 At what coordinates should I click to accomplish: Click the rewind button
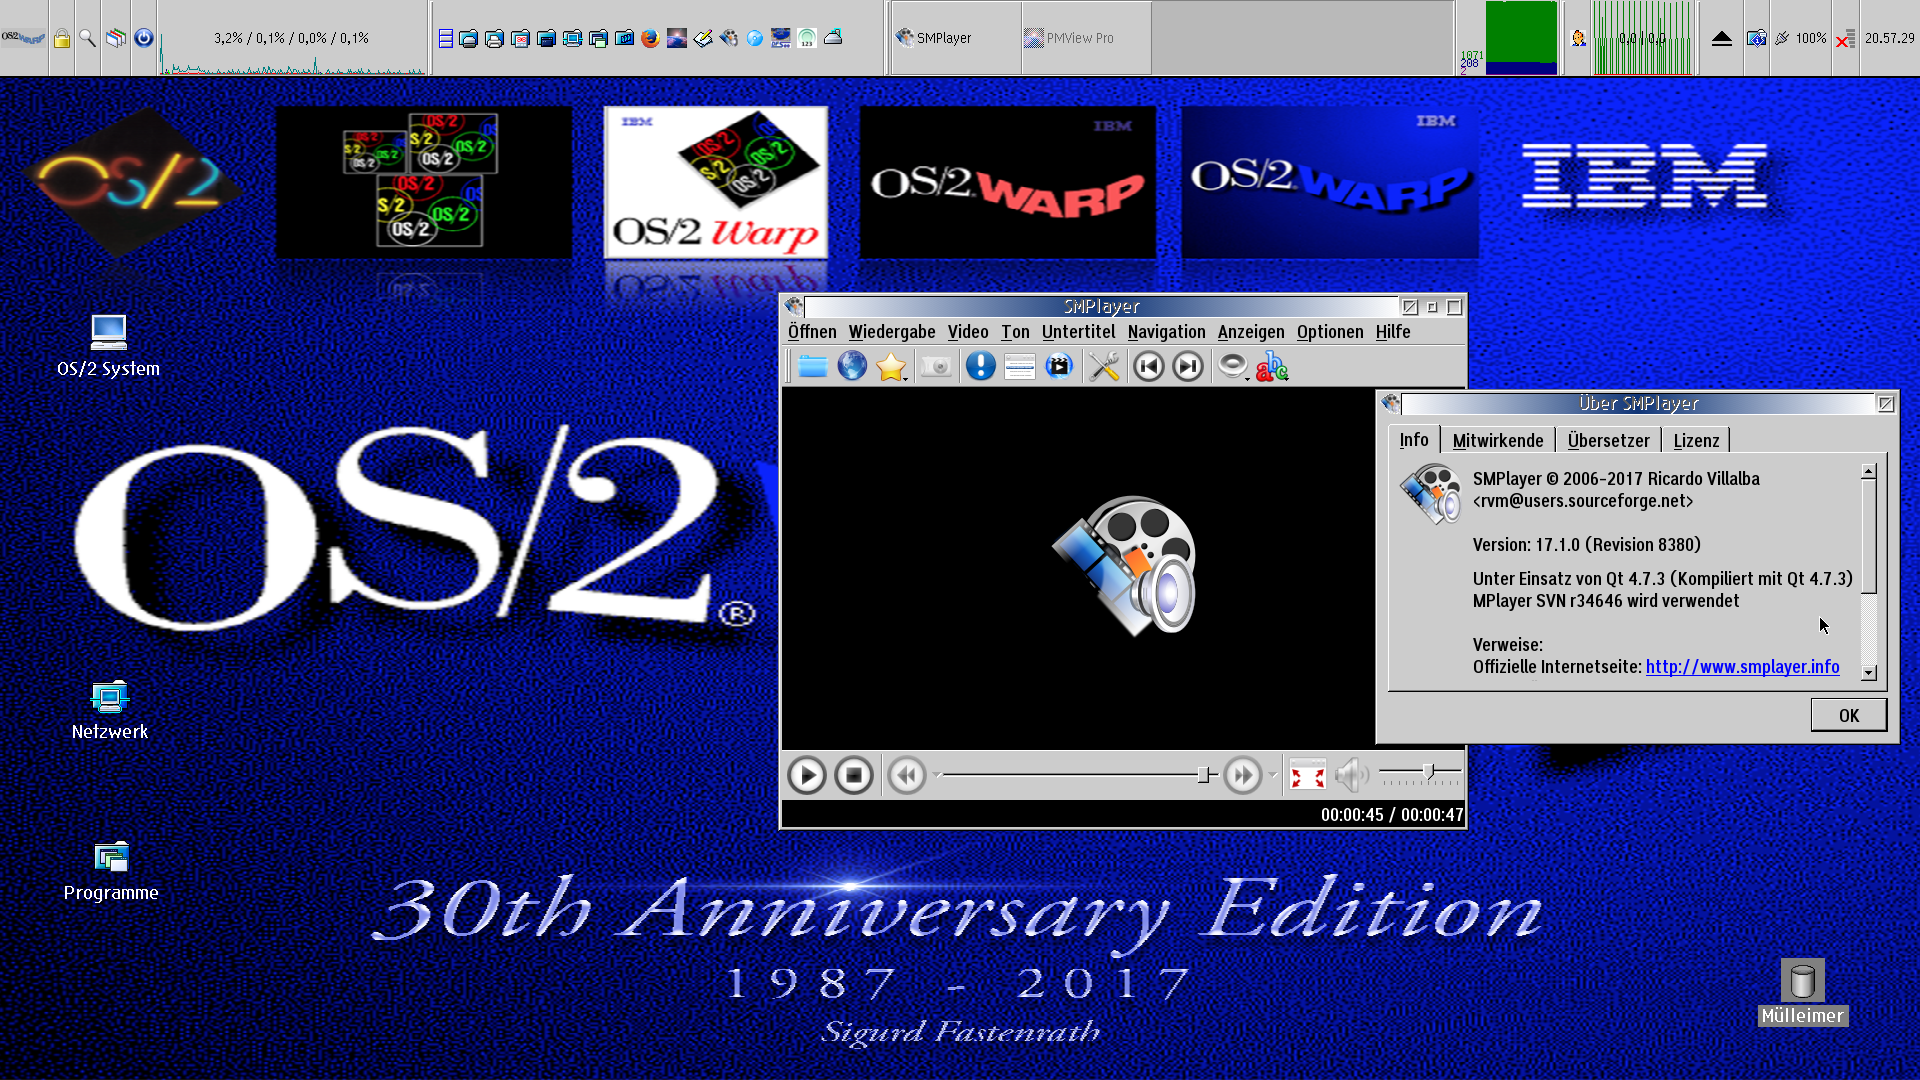pyautogui.click(x=907, y=775)
